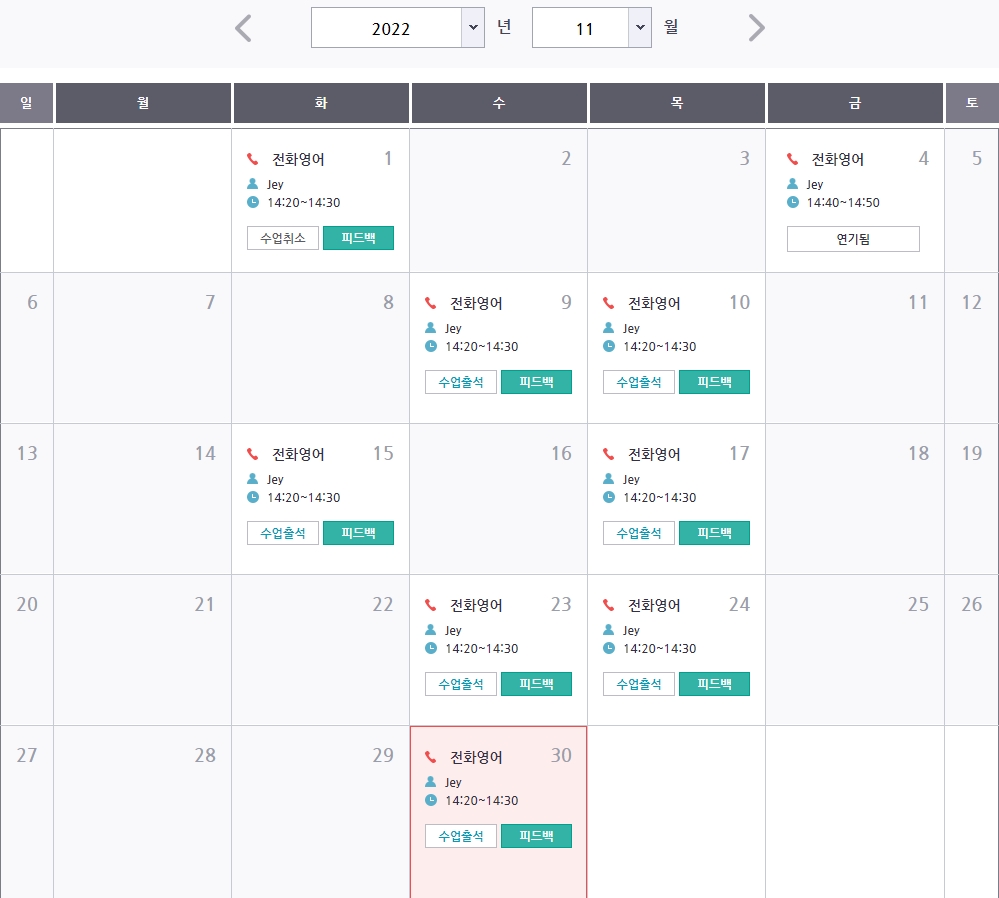Select the empty November 16 day cell
Image resolution: width=999 pixels, height=898 pixels.
[498, 499]
